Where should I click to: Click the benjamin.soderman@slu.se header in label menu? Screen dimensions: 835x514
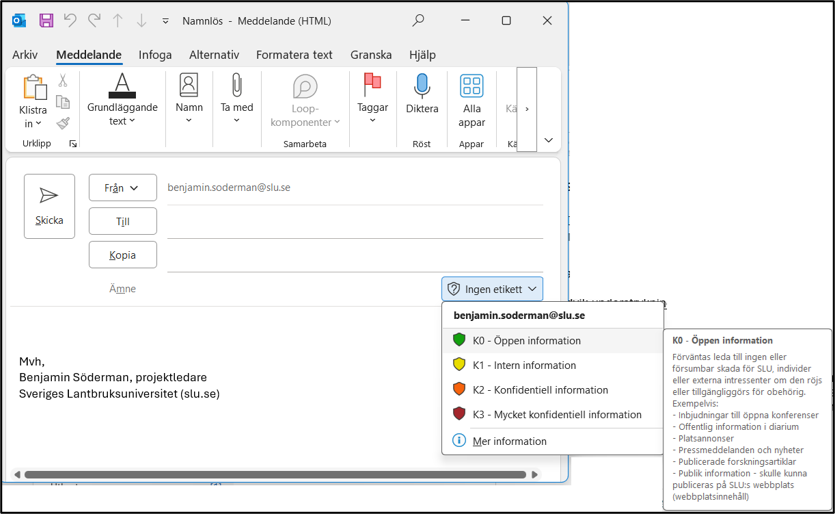[519, 315]
